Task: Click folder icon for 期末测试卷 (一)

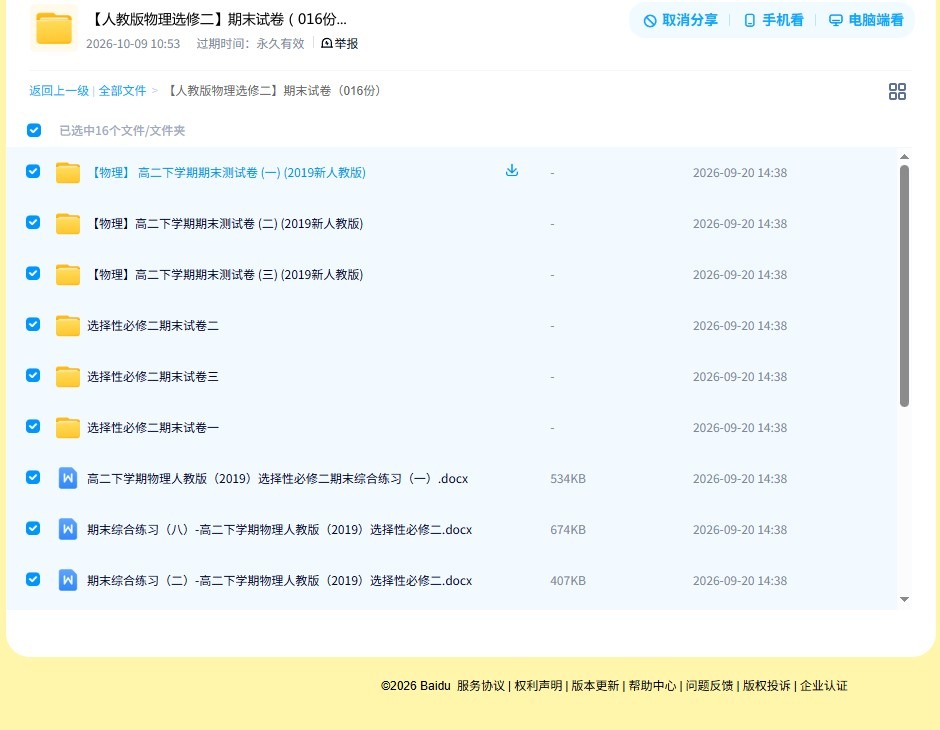Action: [68, 173]
